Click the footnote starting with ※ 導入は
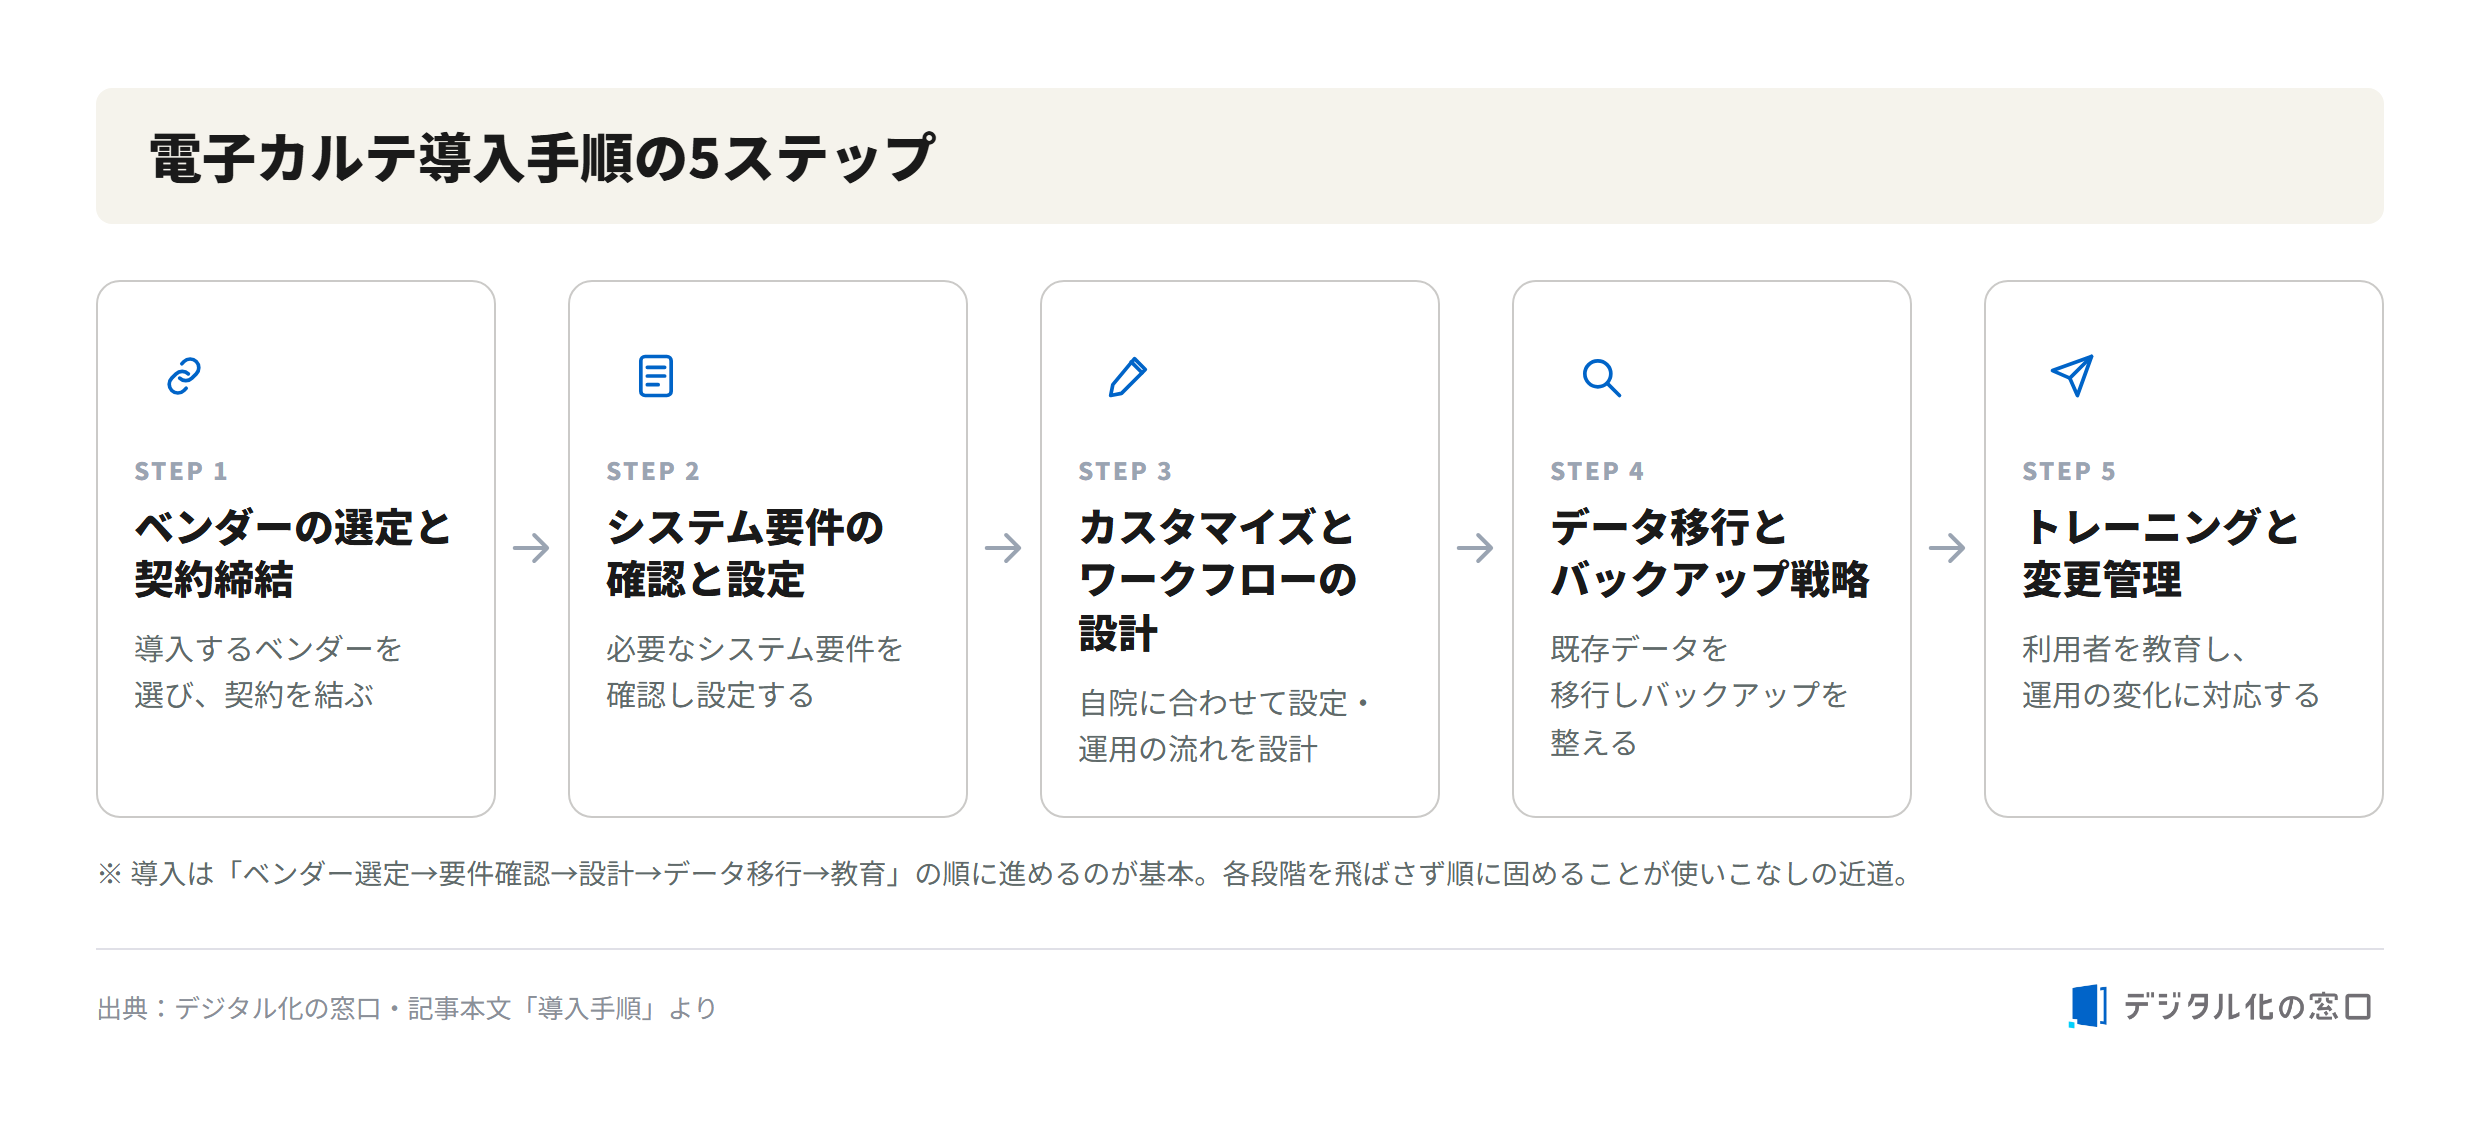Image resolution: width=2480 pixels, height=1124 pixels. (1005, 873)
